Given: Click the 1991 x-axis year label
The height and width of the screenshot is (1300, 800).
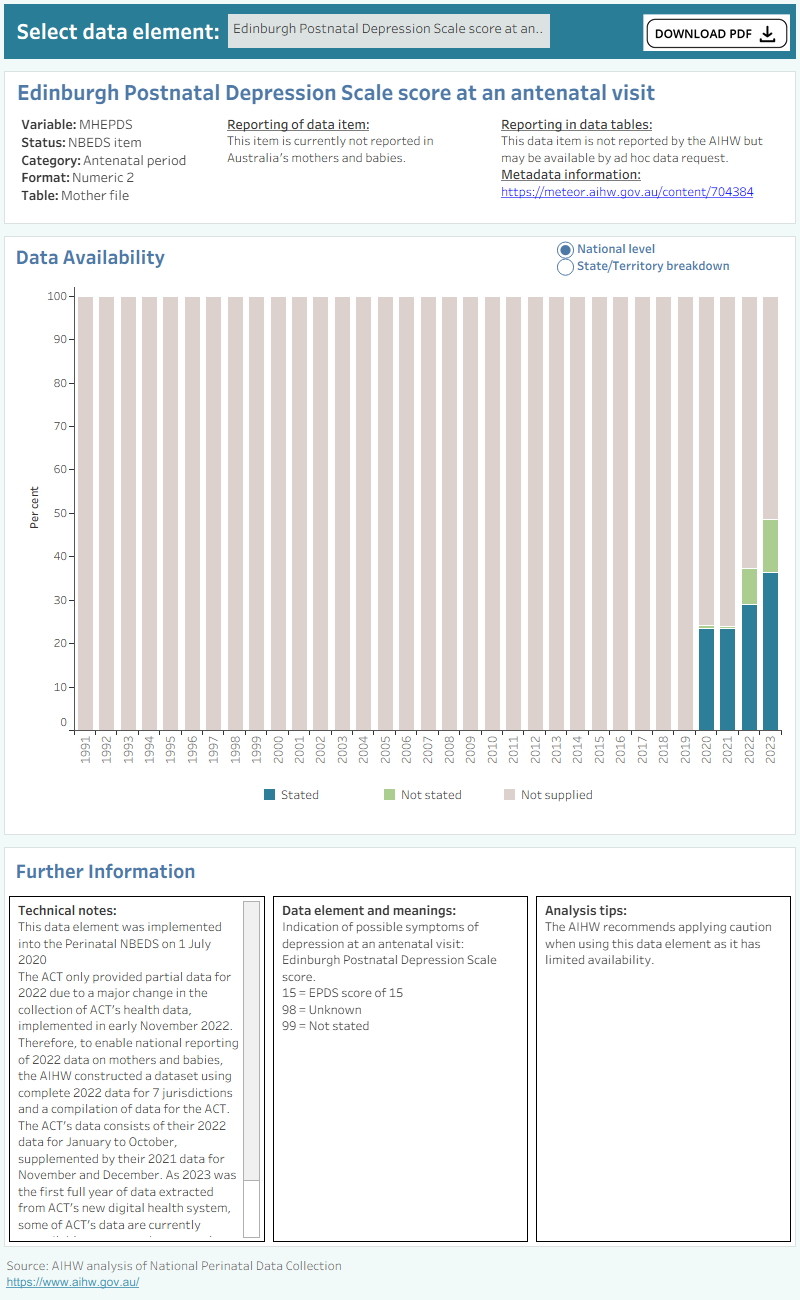Looking at the screenshot, I should [85, 749].
